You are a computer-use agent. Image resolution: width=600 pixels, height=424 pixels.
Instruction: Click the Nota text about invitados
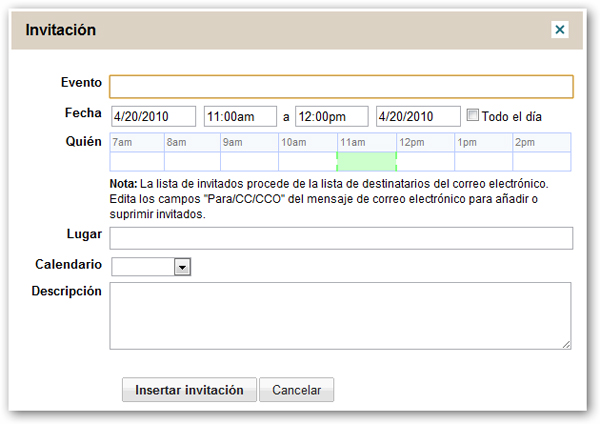point(329,199)
